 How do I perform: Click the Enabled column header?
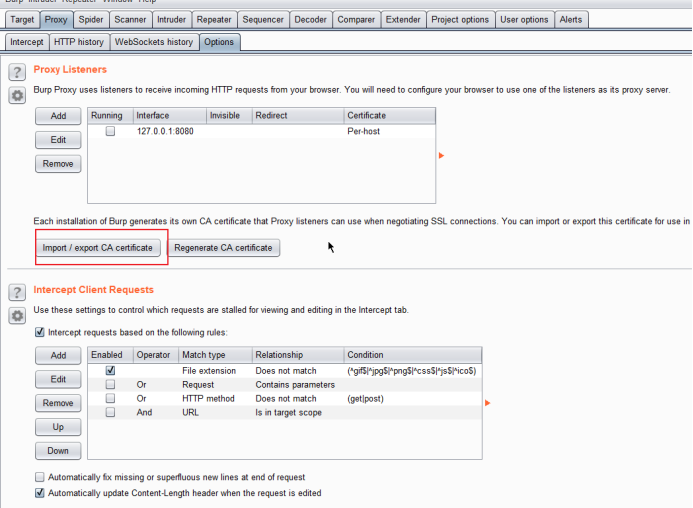(x=110, y=355)
